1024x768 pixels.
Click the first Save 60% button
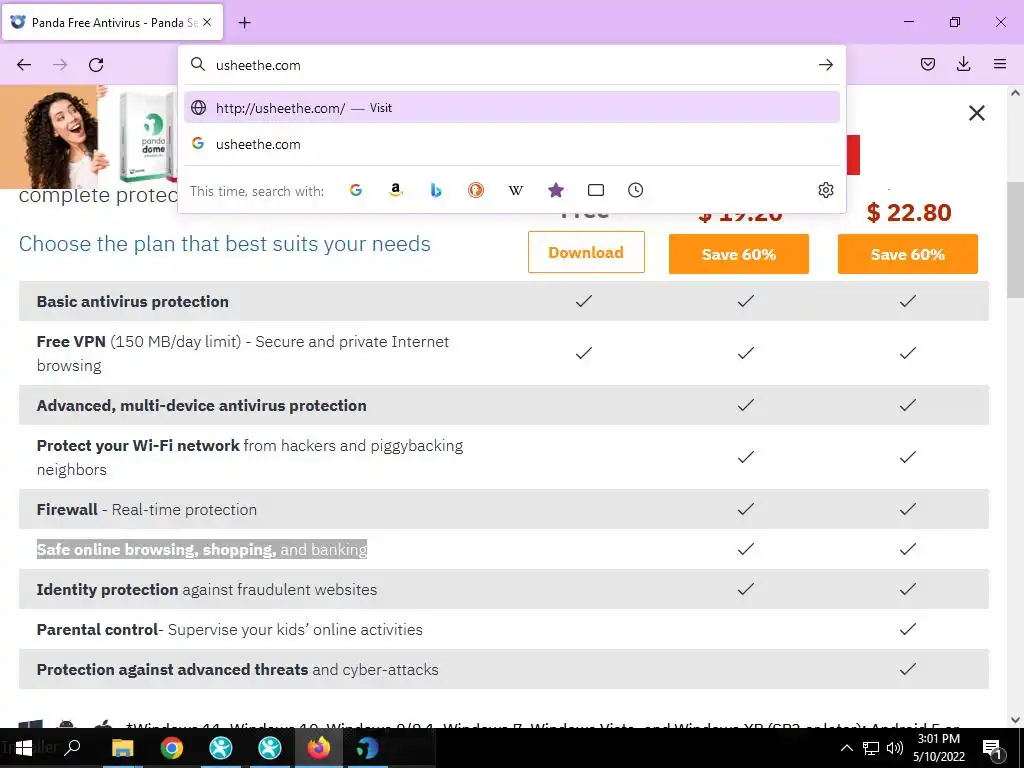[x=739, y=254]
